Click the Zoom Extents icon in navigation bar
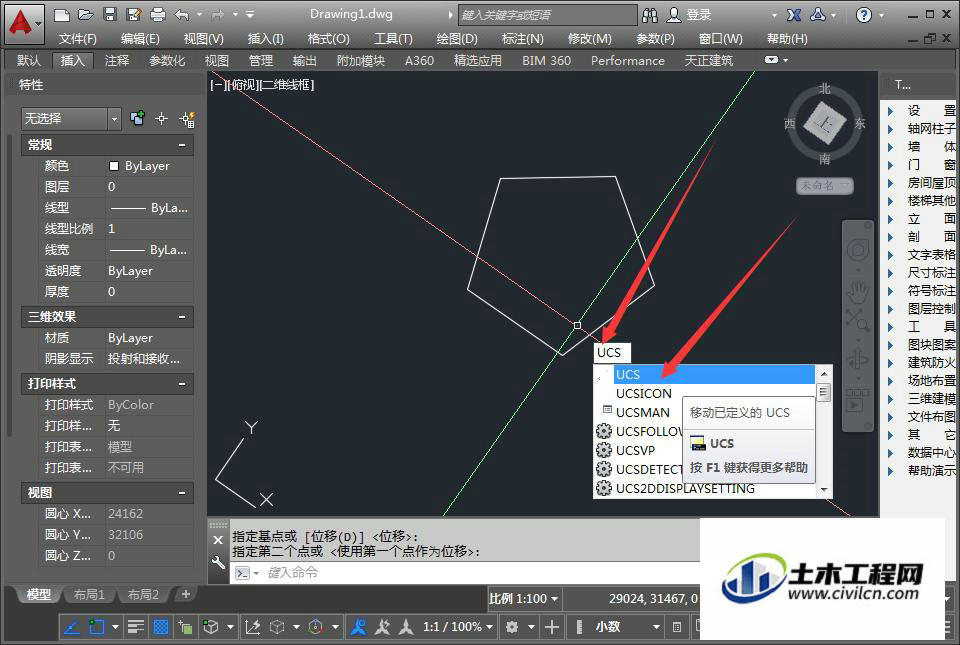Screen dimensions: 960x645 coord(857,320)
